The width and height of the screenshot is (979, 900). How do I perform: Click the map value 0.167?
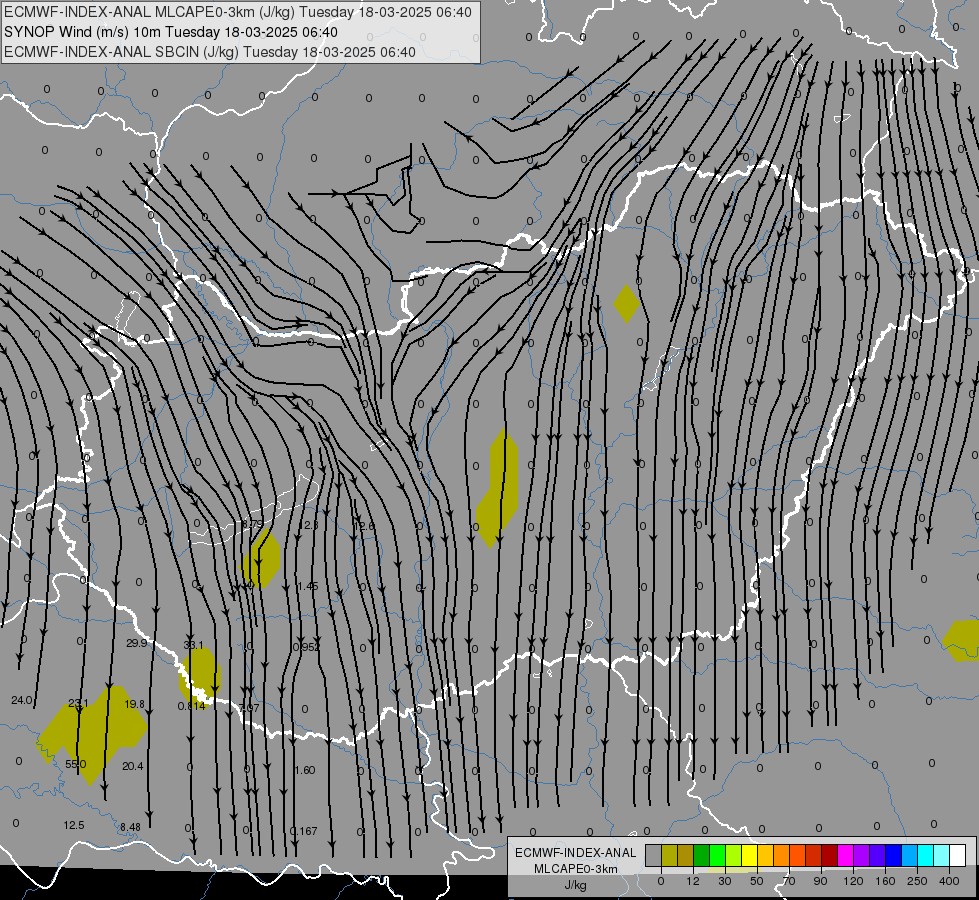click(x=303, y=831)
